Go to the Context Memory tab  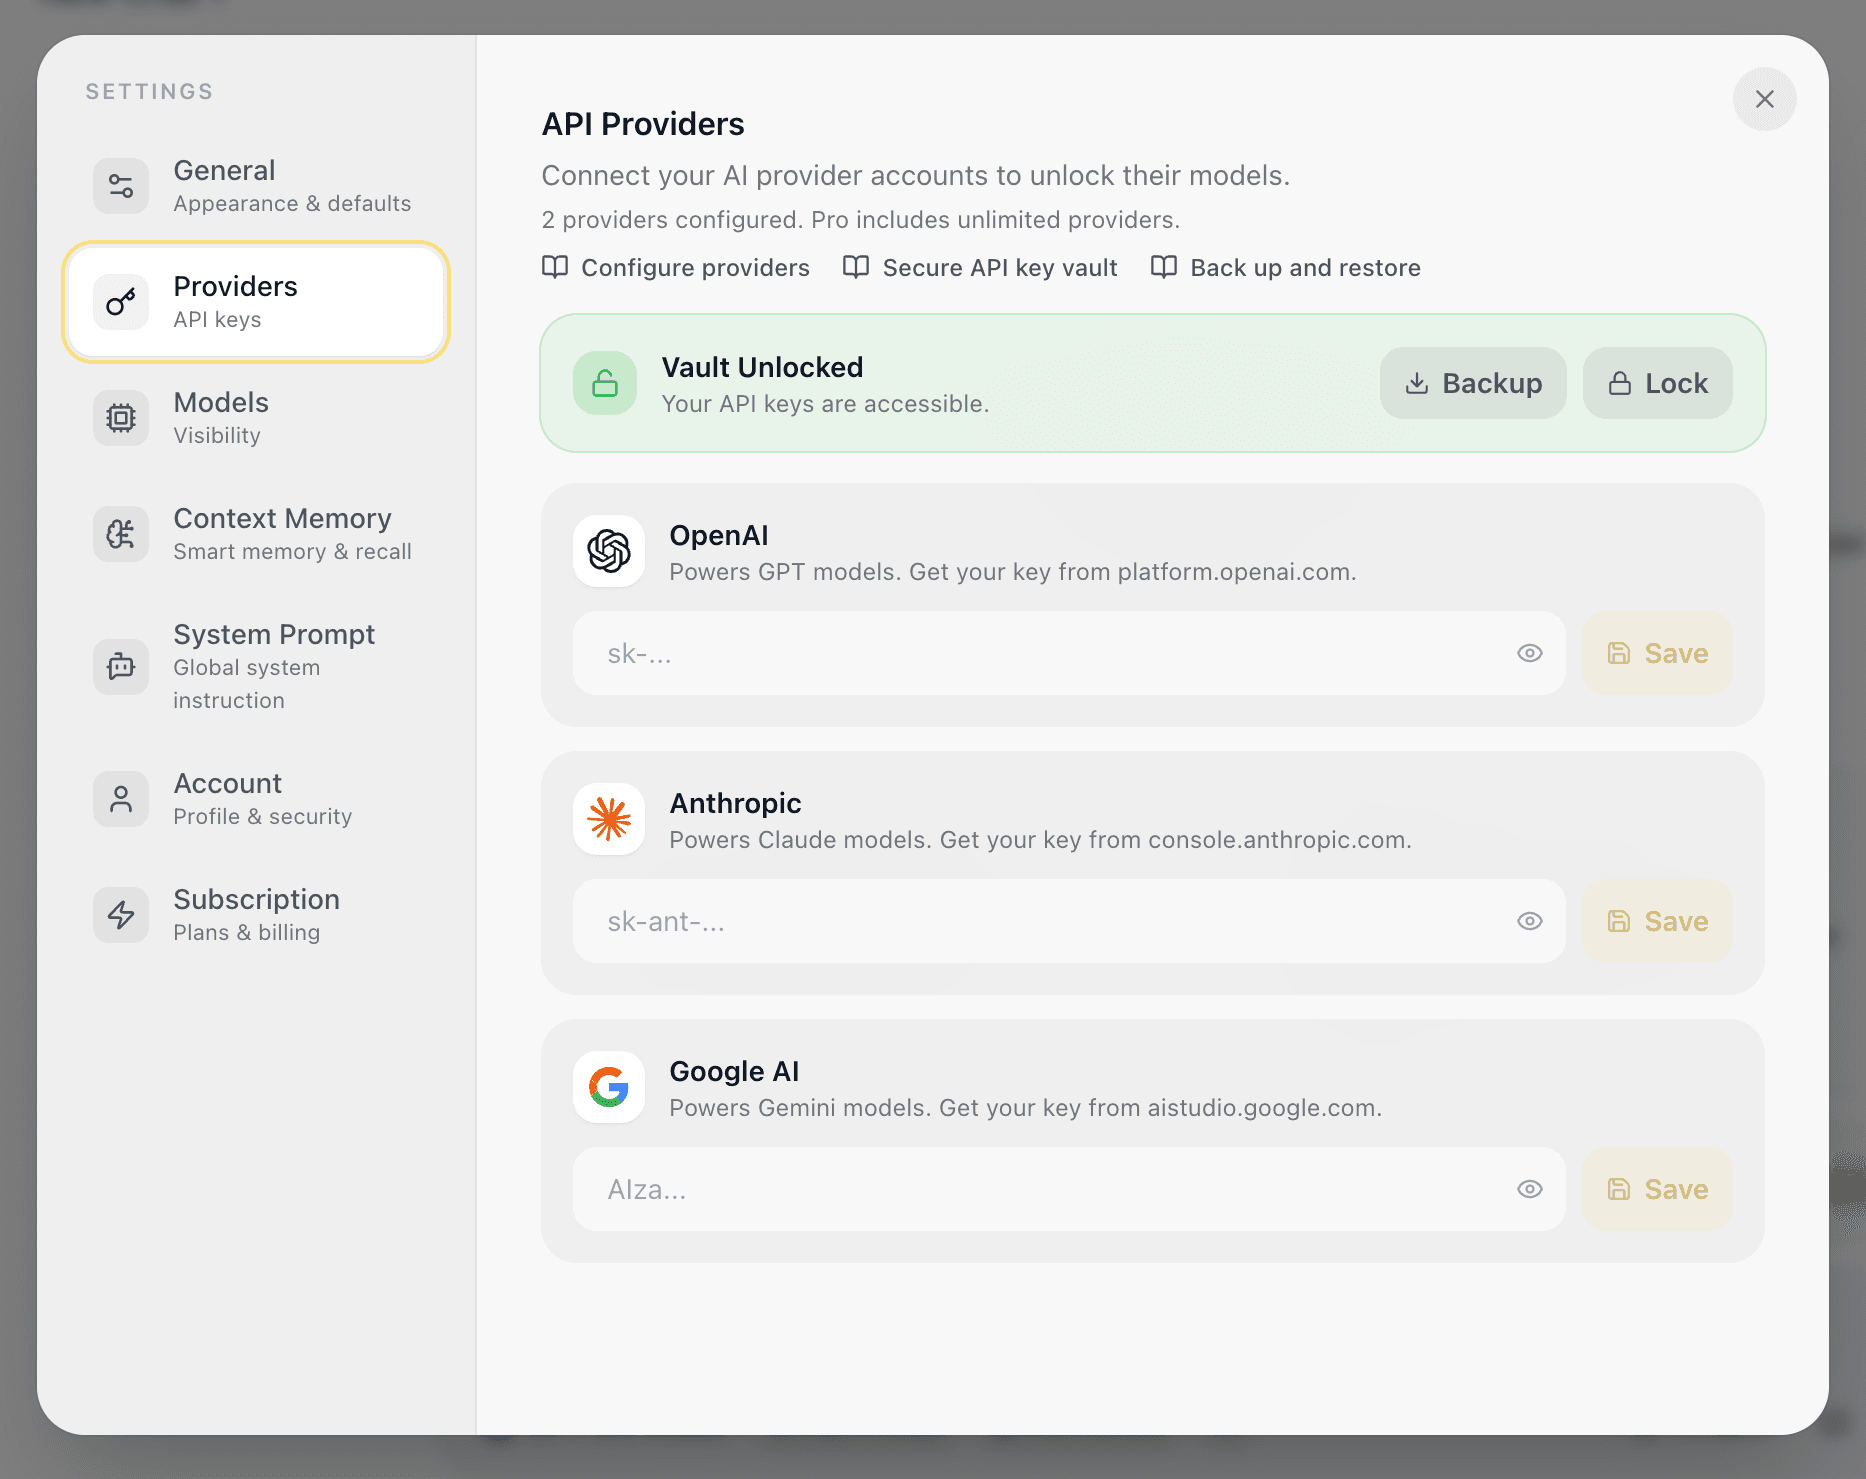click(256, 534)
